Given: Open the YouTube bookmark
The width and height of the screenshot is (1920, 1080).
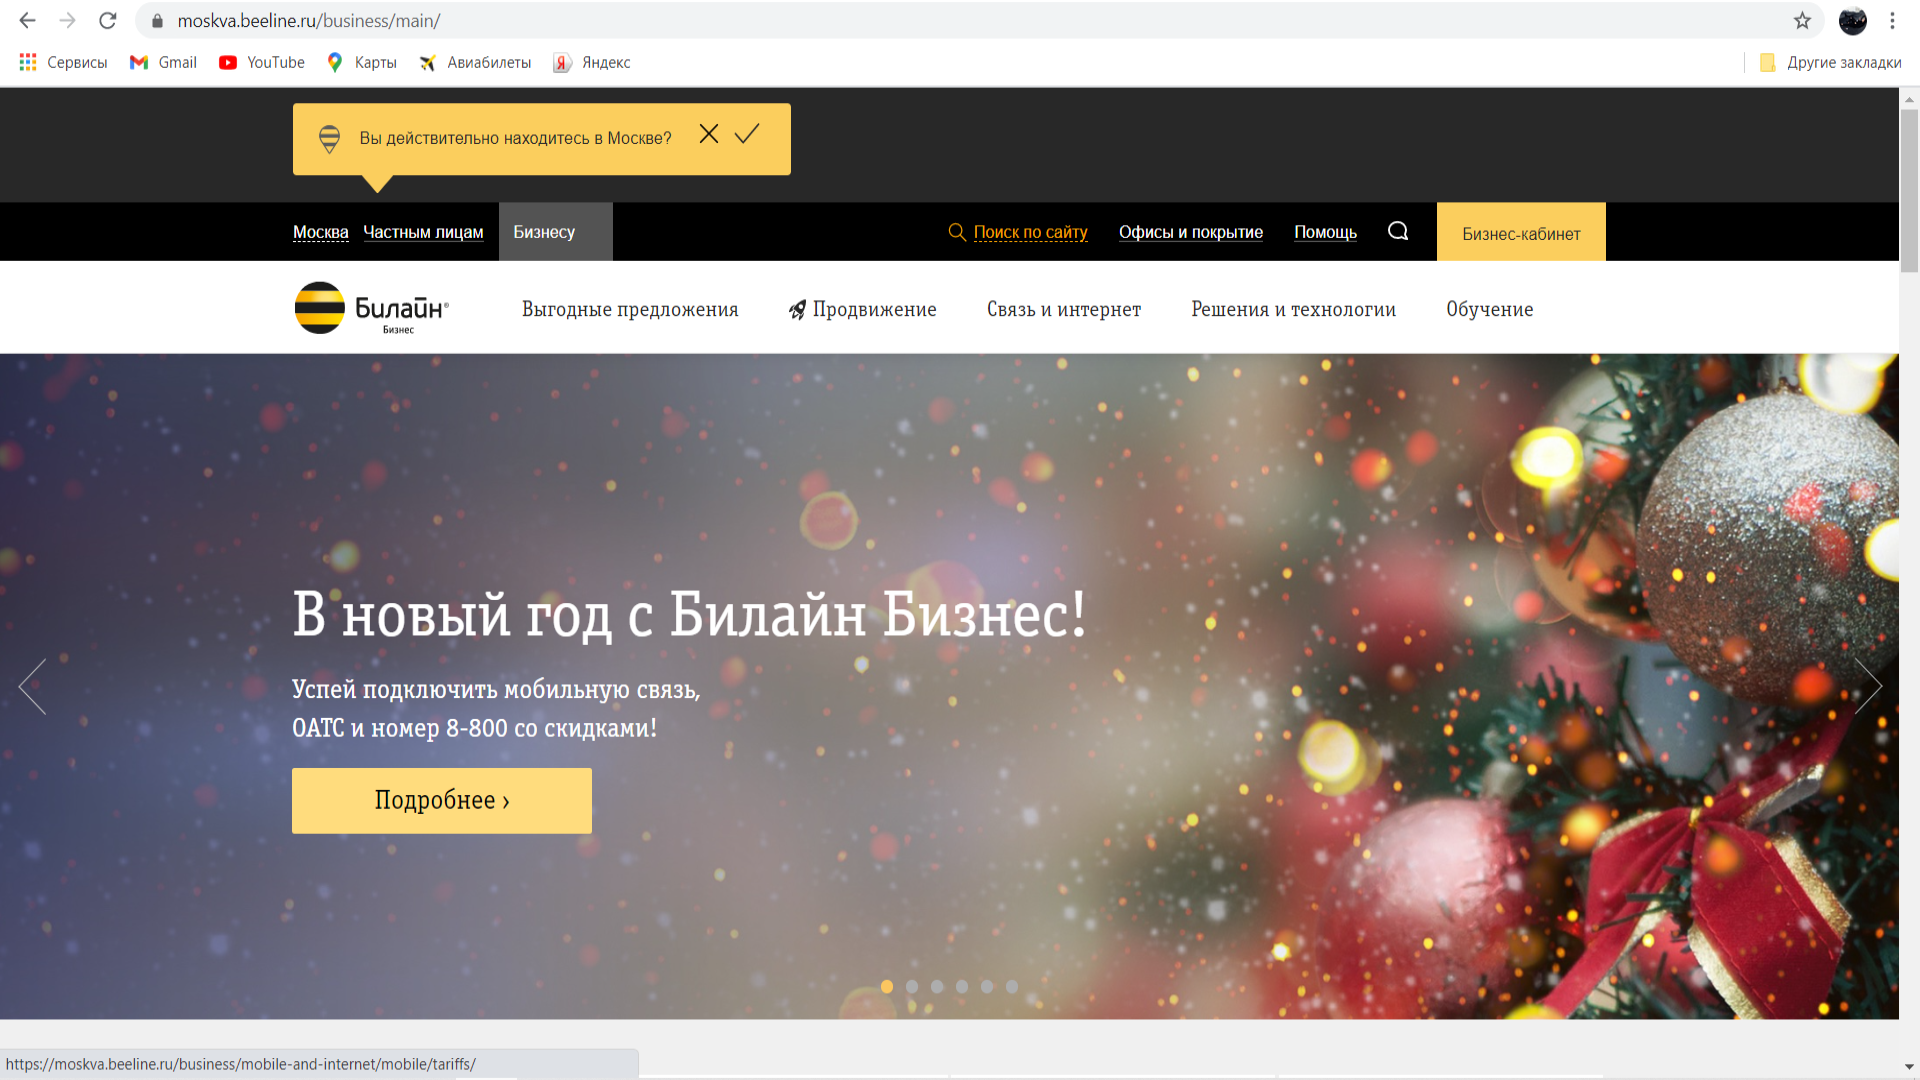Looking at the screenshot, I should [262, 62].
